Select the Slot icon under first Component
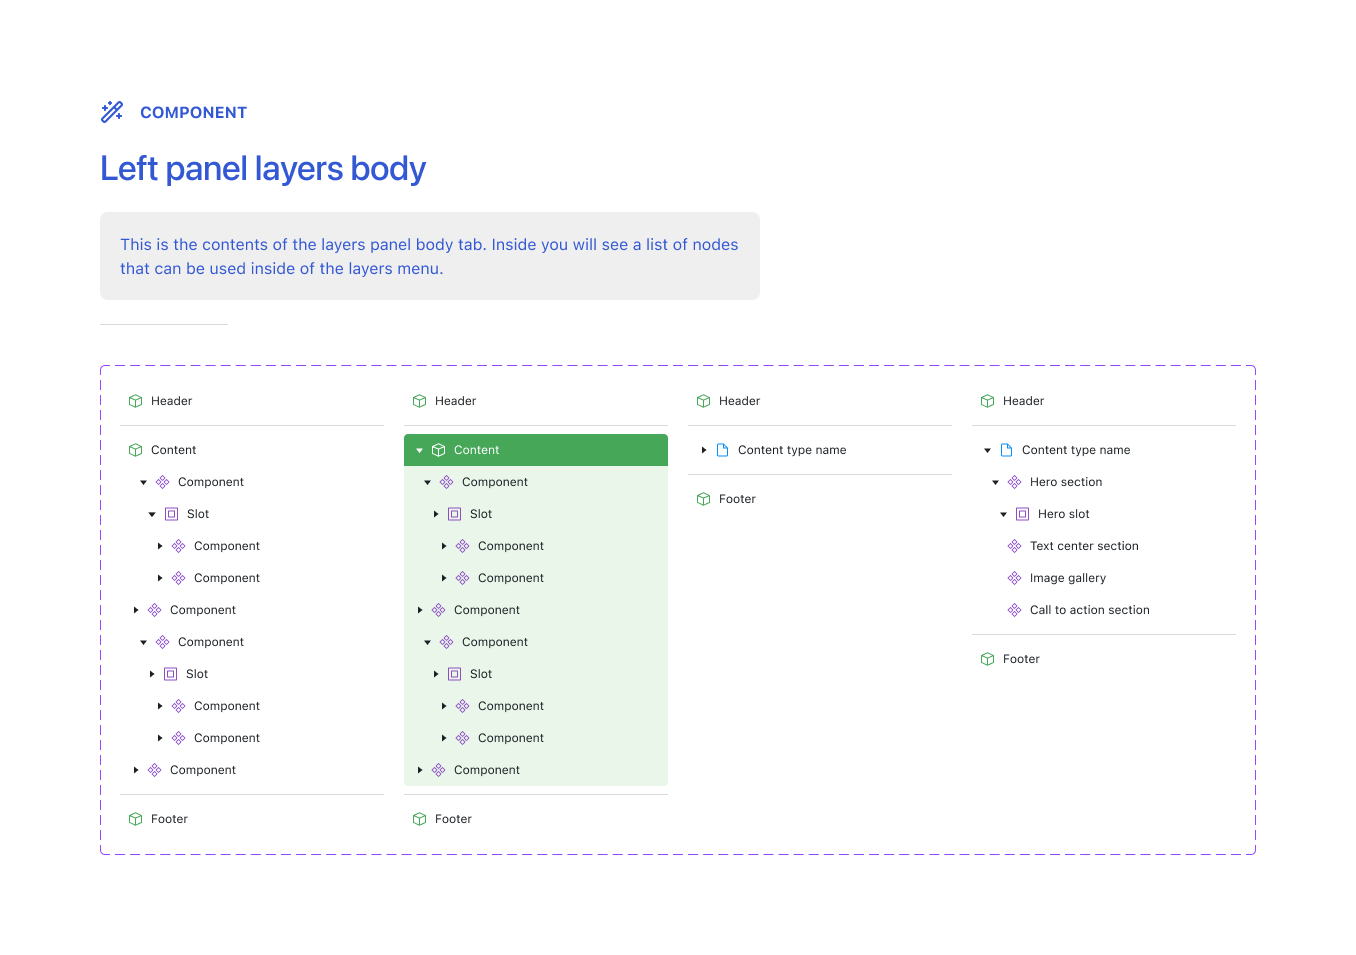Viewport: 1356px width, 955px height. 171,513
